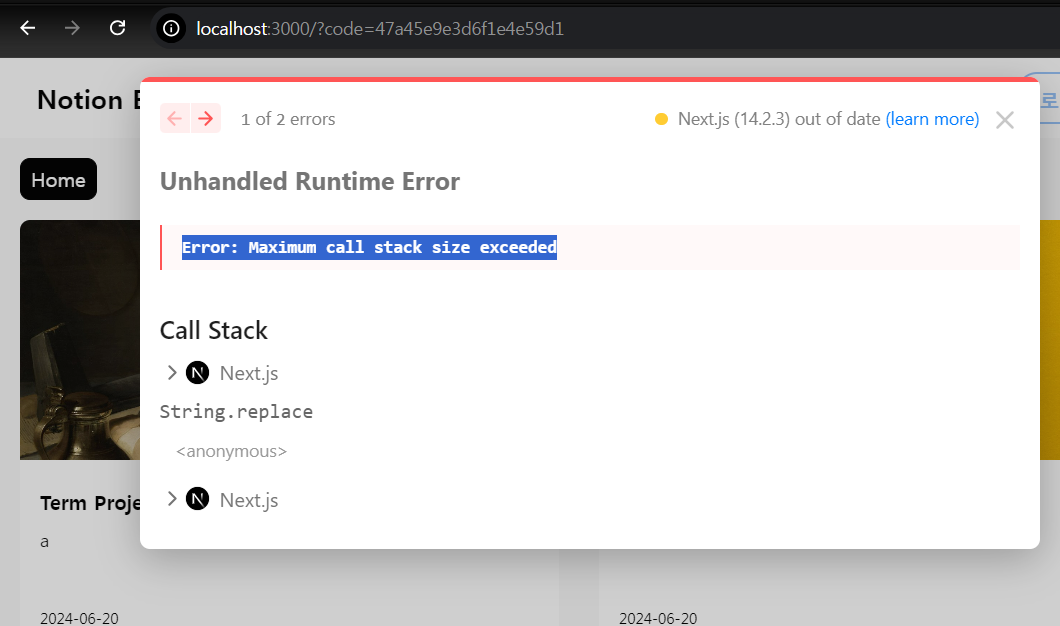Select the <anonymous> stack frame entry

pos(231,451)
